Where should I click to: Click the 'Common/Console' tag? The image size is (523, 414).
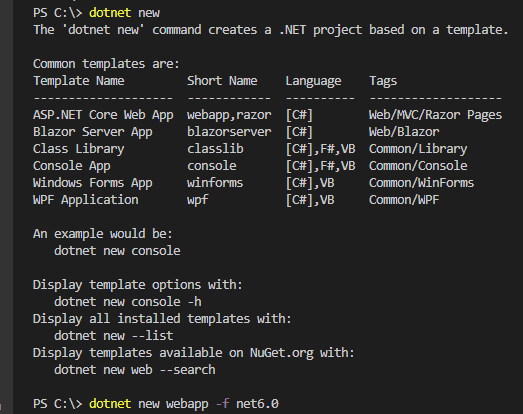[418, 166]
